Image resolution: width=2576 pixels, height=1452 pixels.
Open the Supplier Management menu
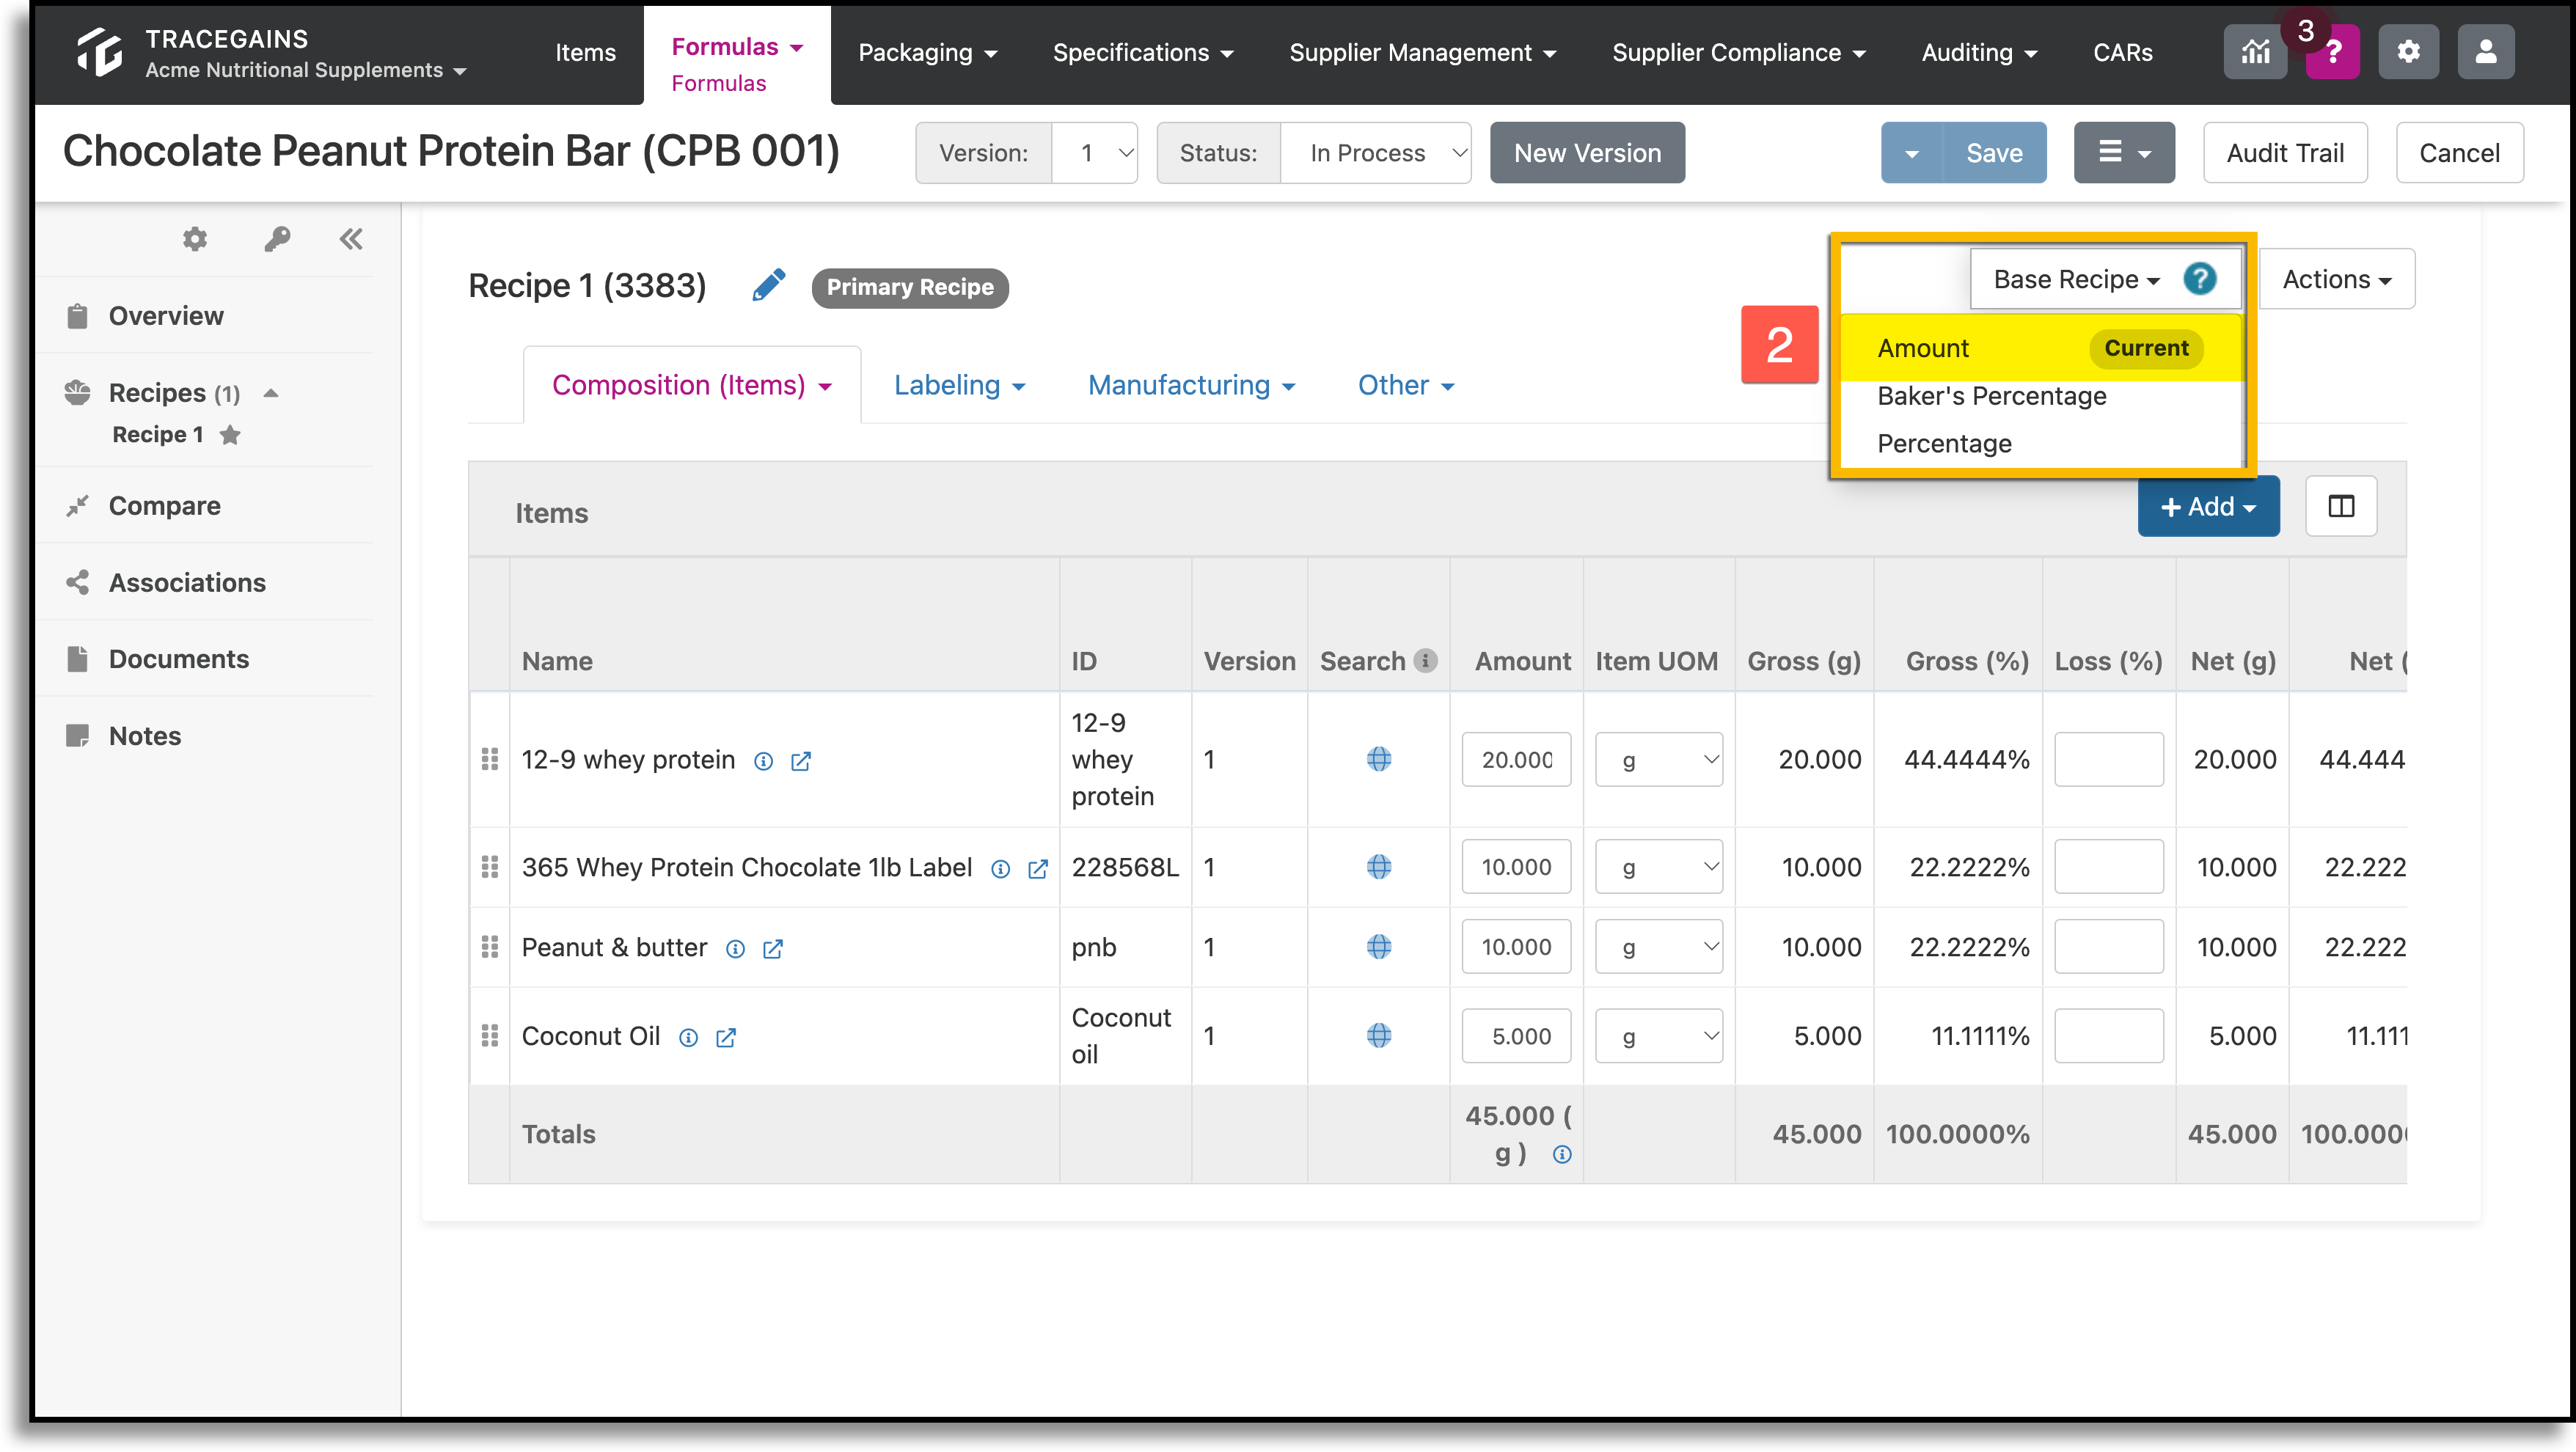pyautogui.click(x=1422, y=52)
